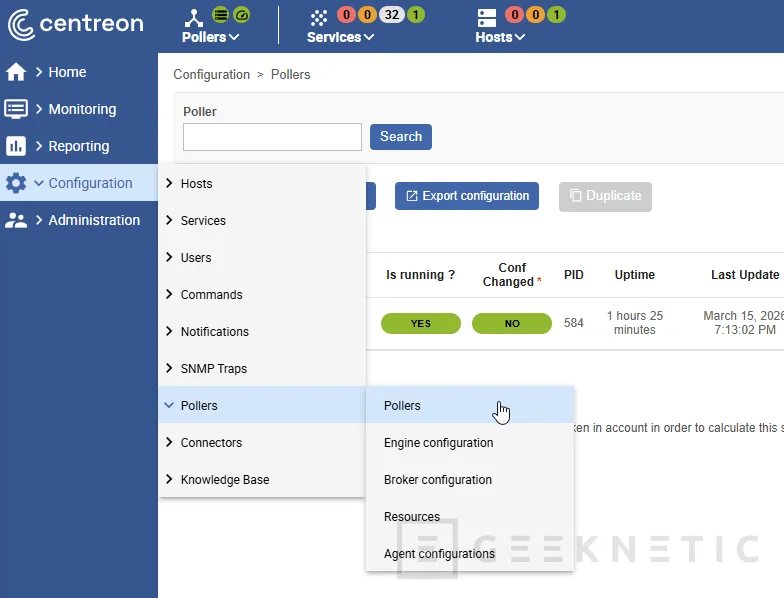The image size is (784, 598).
Task: Click the Services dotted icon in header
Action: pos(318,18)
